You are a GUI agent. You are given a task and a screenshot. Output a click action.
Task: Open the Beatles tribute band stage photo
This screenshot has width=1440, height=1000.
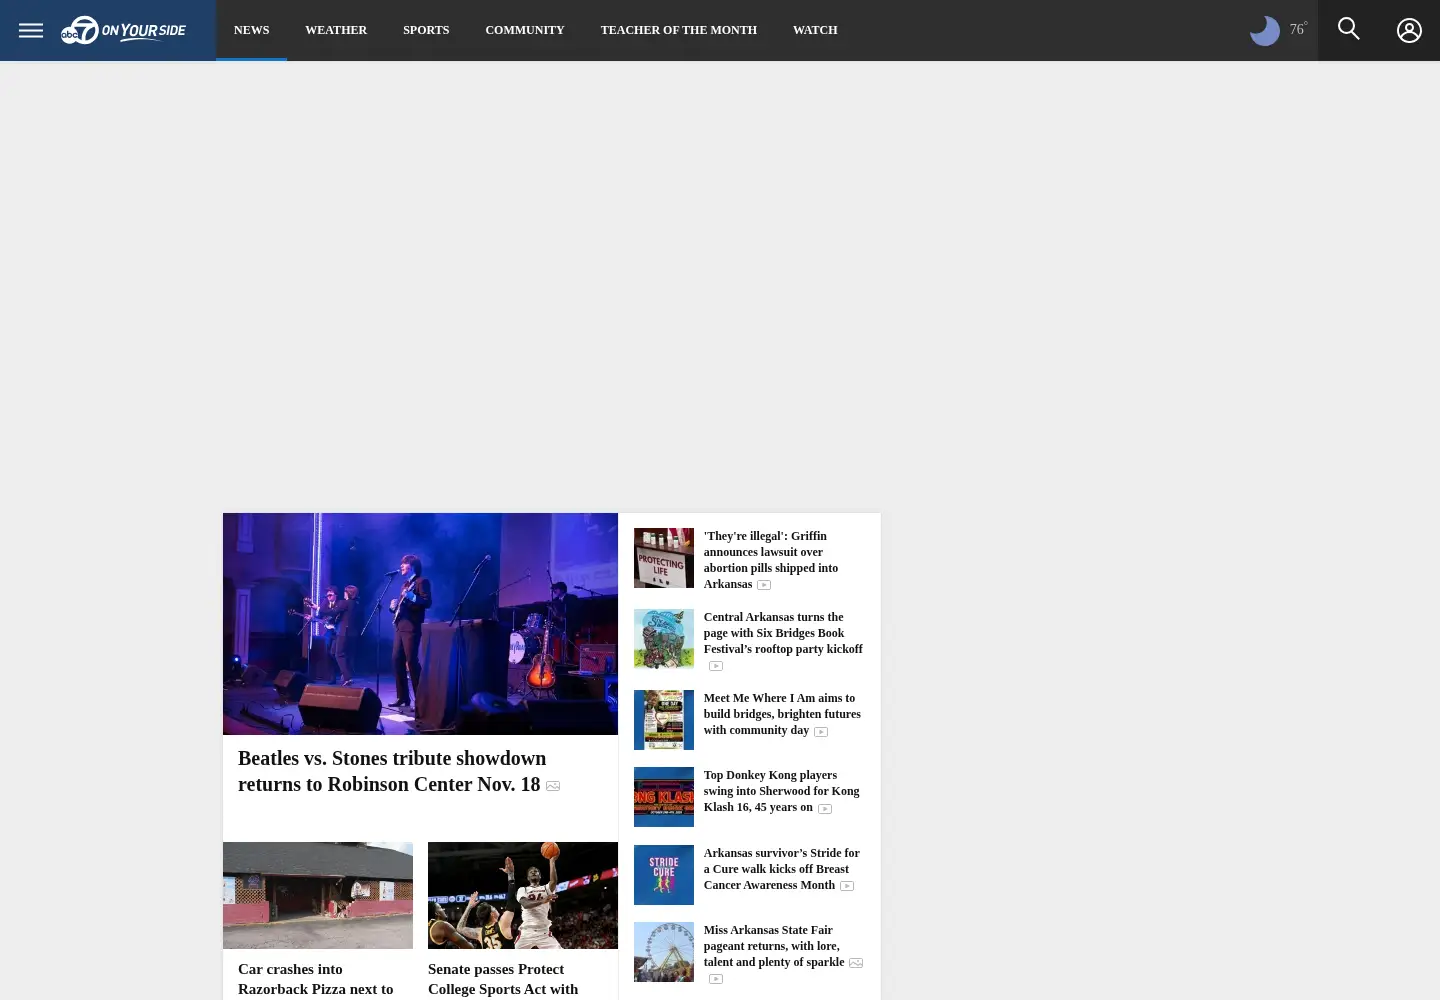(x=420, y=624)
